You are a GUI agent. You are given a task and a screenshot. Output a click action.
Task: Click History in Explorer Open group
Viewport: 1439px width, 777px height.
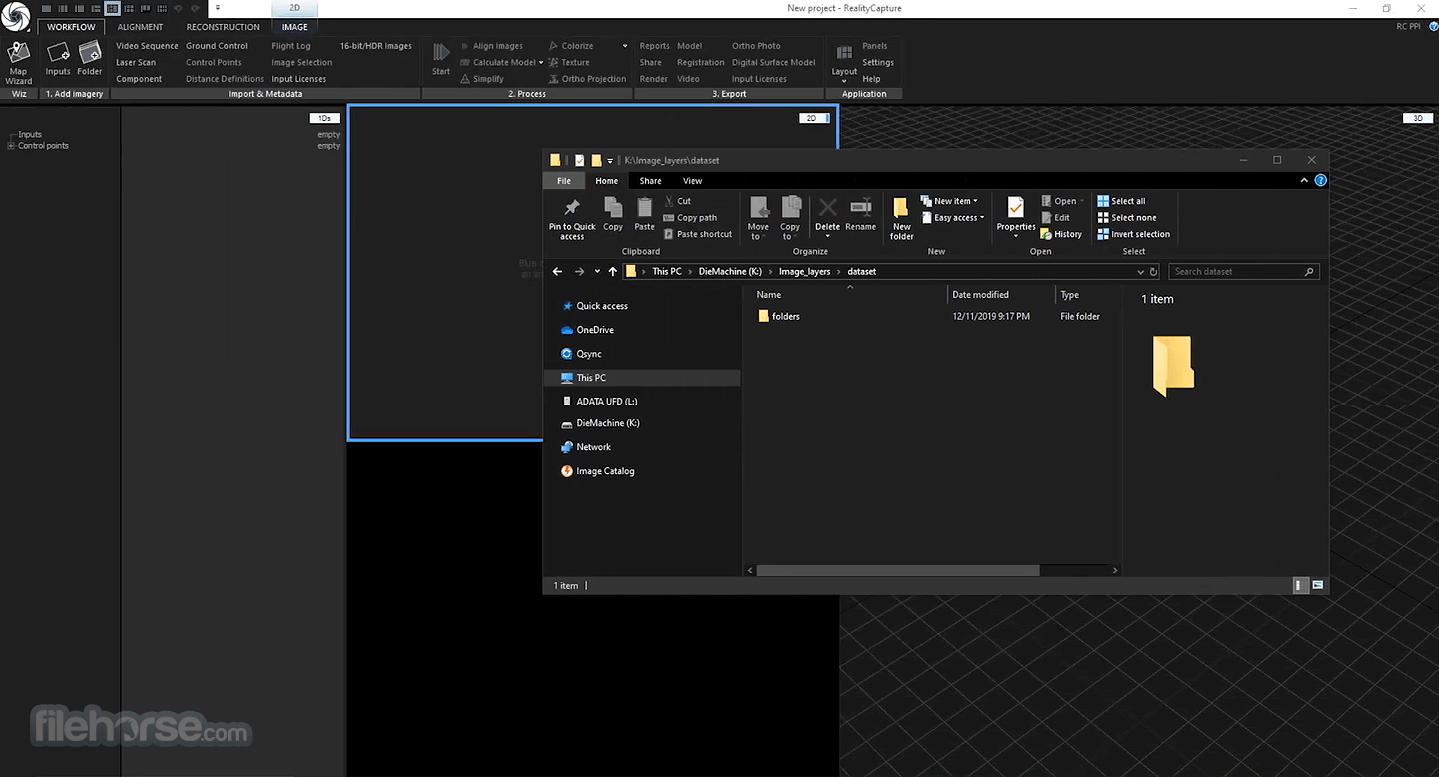coord(1061,234)
